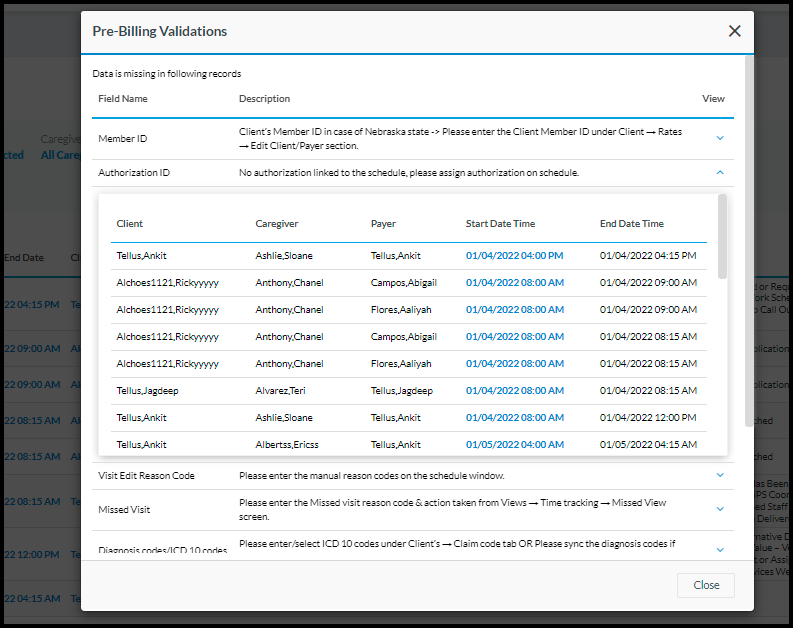The image size is (793, 628).
Task: Click the End Date Time column header
Action: pyautogui.click(x=632, y=223)
